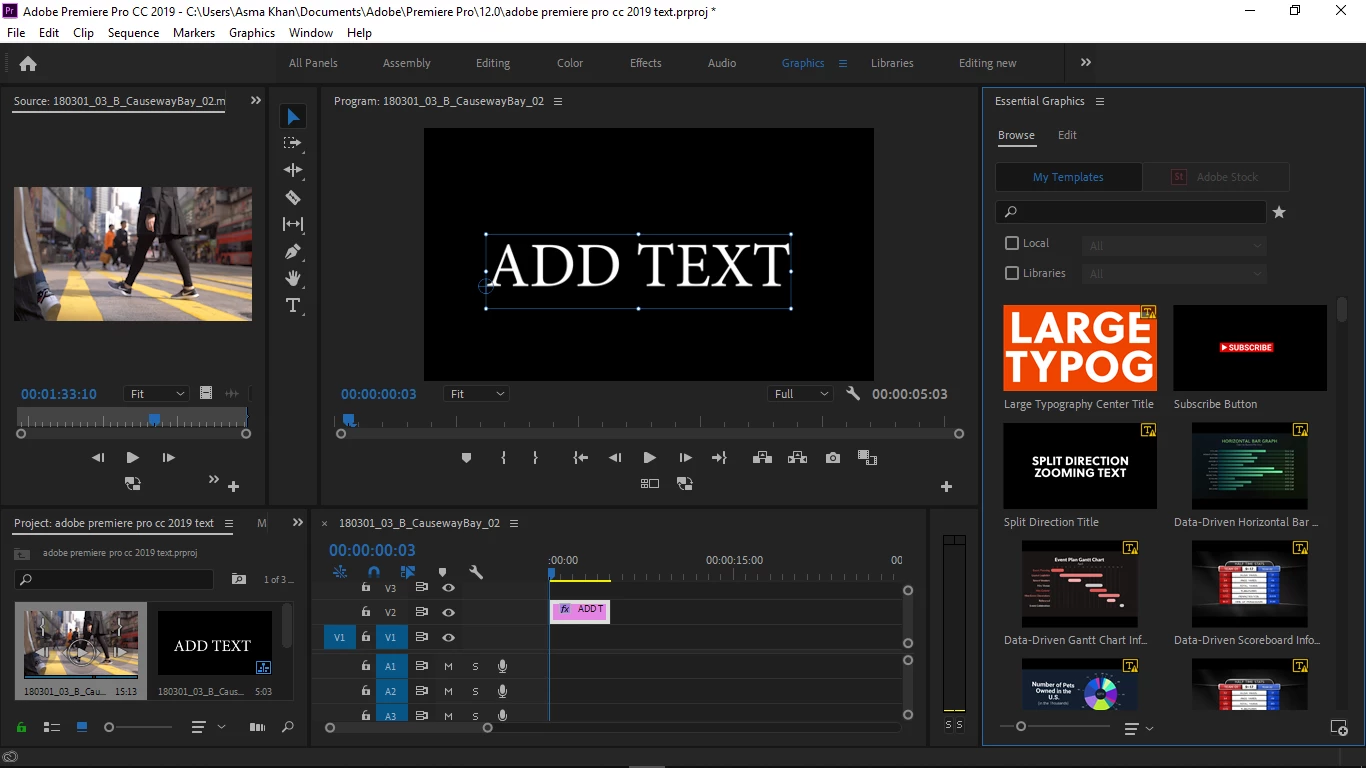
Task: Click Project panel zoom slider
Action: 109,727
